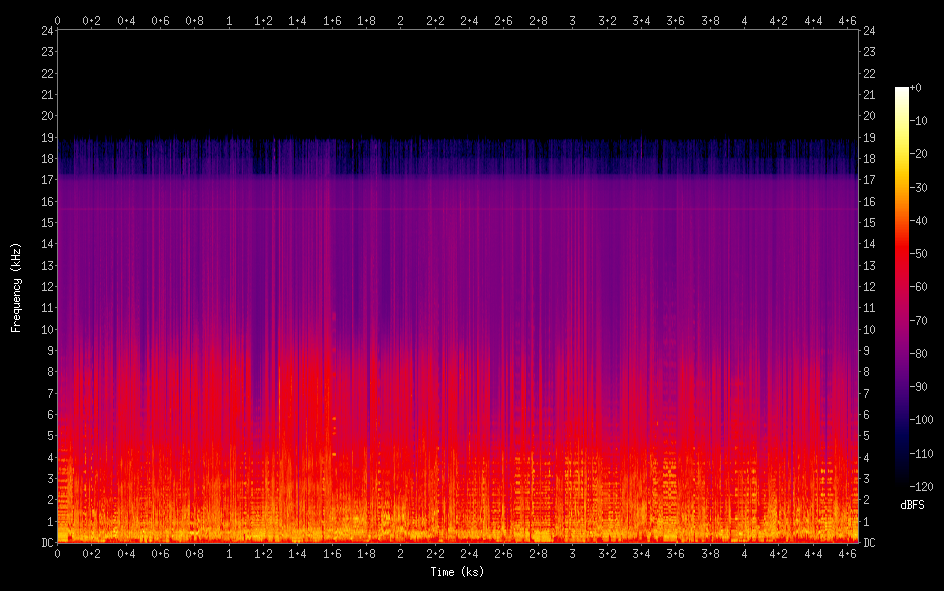
Task: Click the "Frequency (kHz)" vertical axis title
Action: point(16,287)
